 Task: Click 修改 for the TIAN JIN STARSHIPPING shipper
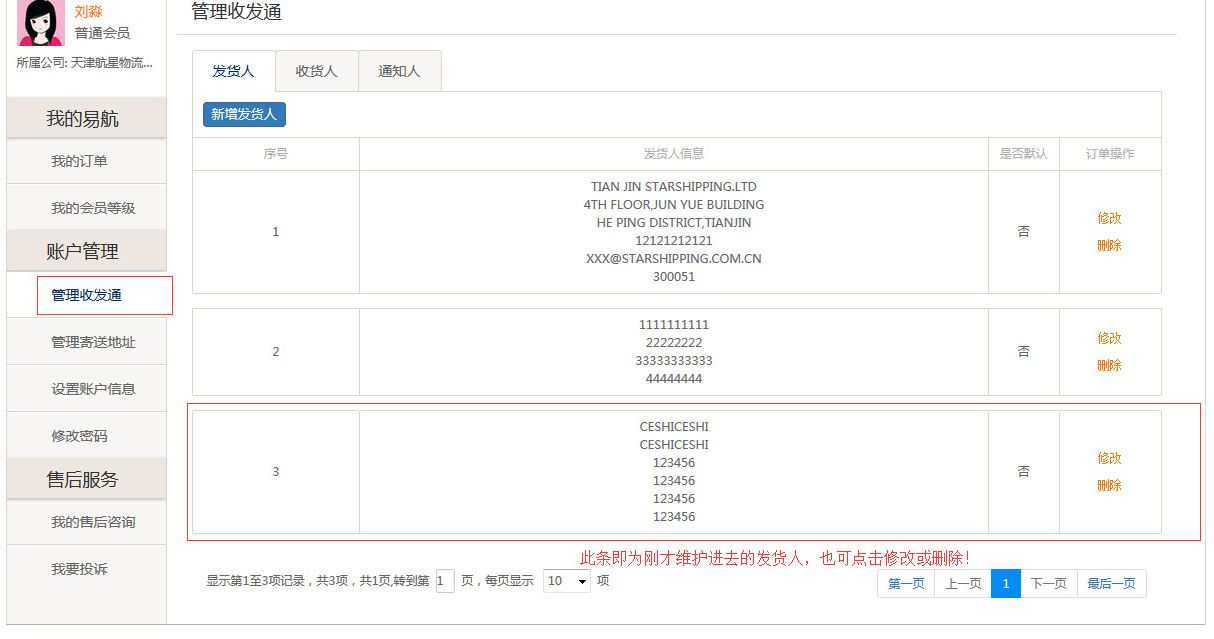1109,218
